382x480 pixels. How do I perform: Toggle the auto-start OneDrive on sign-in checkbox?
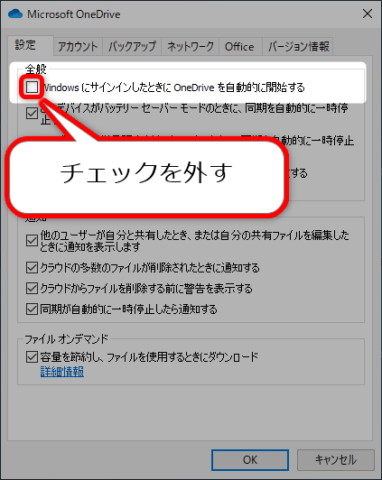click(32, 87)
